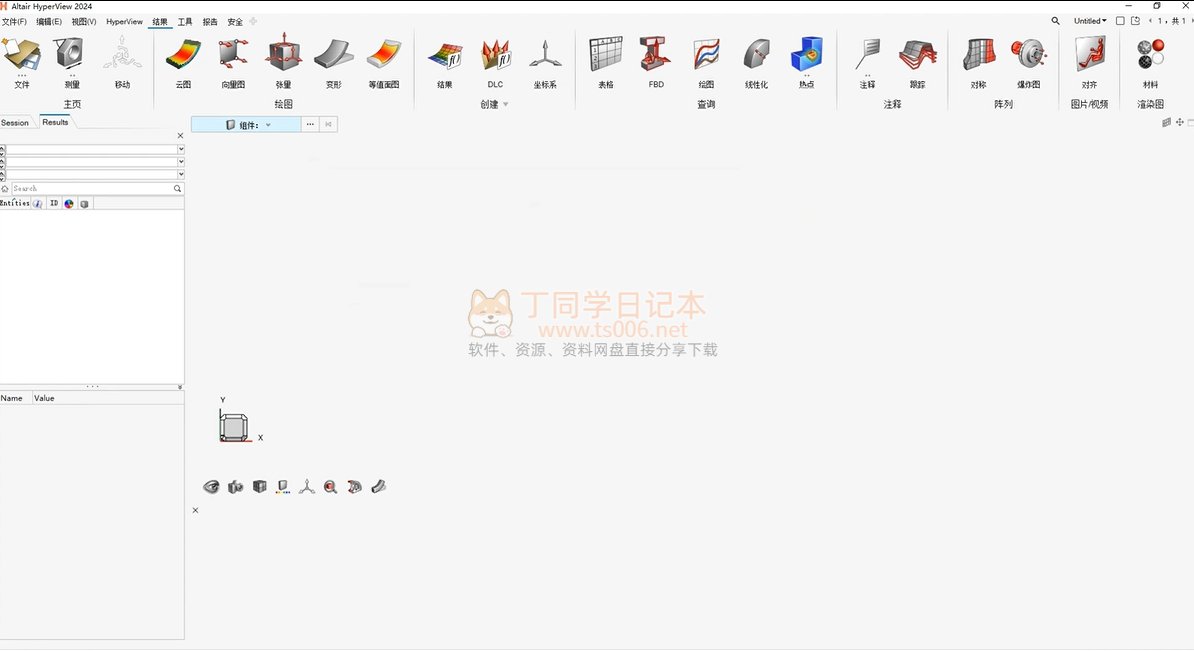The width and height of the screenshot is (1194, 651).
Task: Select the 测量 measure tool
Action: (72, 62)
